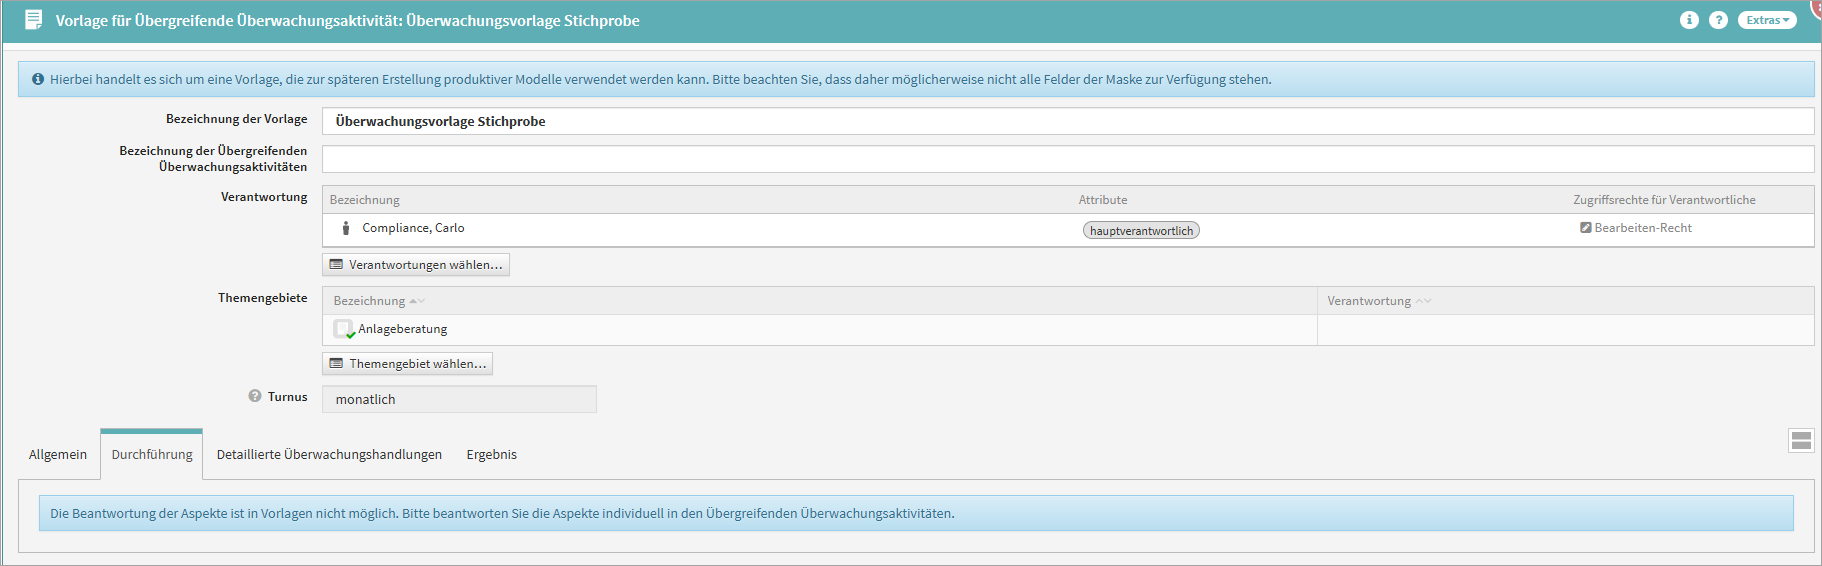
Task: Click the hauptverantwortlich attribute tag
Action: pyautogui.click(x=1141, y=231)
